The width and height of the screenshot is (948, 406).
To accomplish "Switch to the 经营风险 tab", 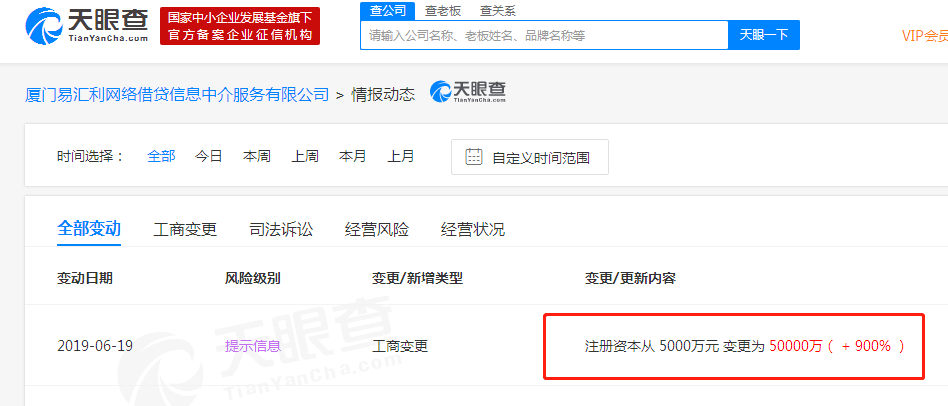I will pyautogui.click(x=377, y=230).
